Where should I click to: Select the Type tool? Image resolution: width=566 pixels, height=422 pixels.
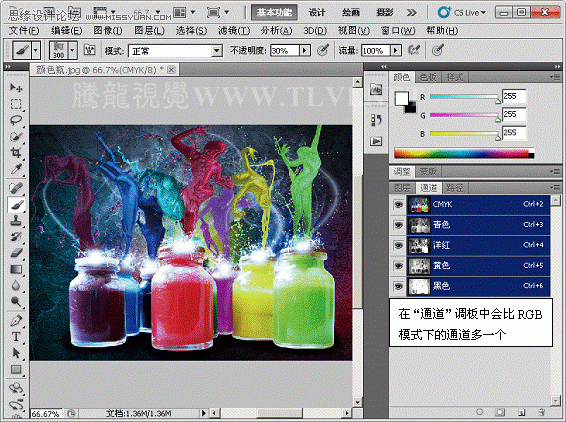pos(16,336)
